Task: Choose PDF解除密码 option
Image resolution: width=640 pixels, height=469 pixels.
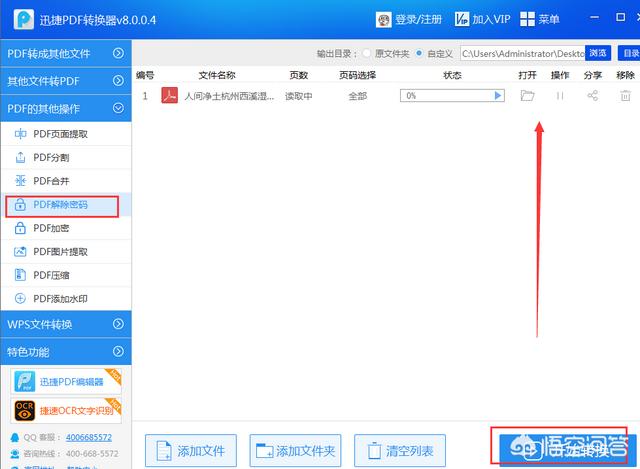Action: pyautogui.click(x=66, y=204)
